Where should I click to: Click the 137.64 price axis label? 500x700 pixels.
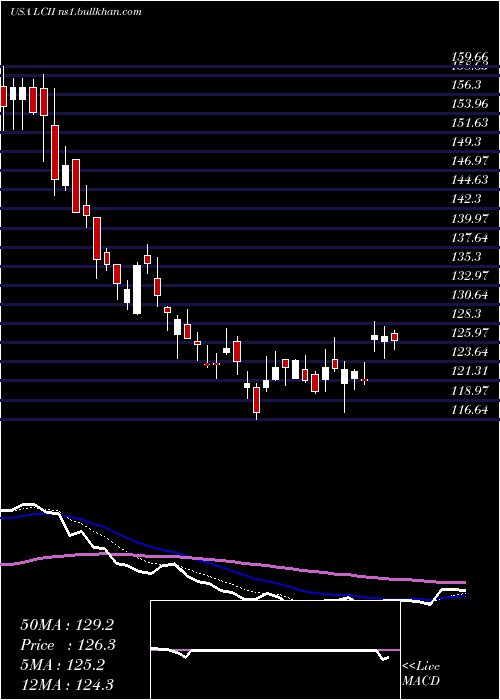(x=469, y=238)
